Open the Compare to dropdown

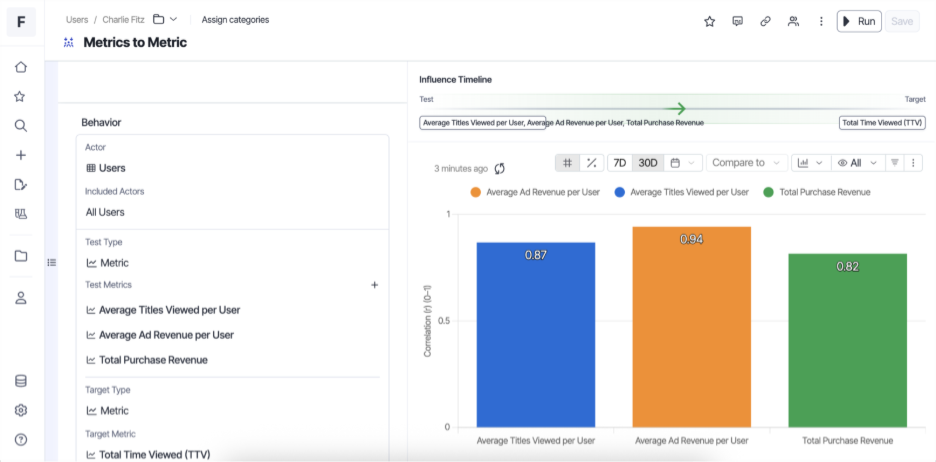[x=745, y=162]
